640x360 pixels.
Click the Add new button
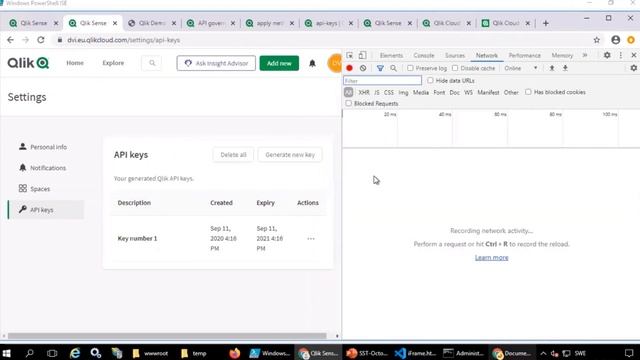pos(279,63)
